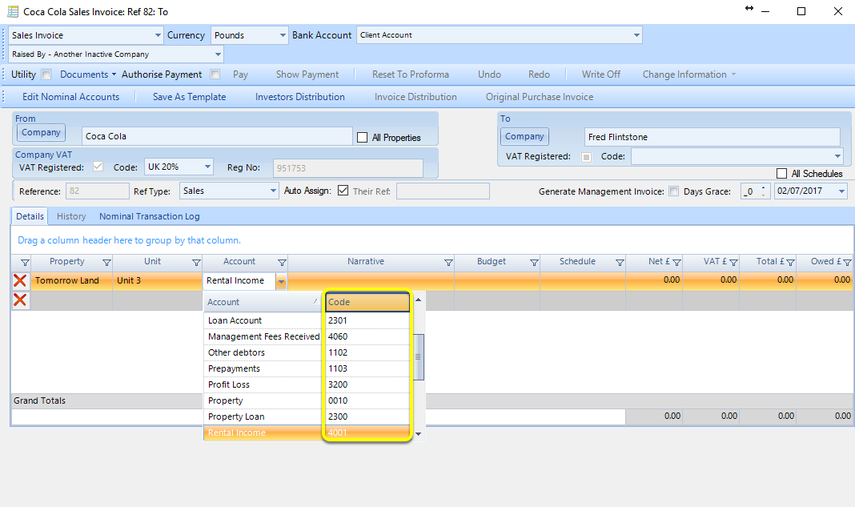The width and height of the screenshot is (855, 507).
Task: Toggle the Utility checkbox
Action: pos(46,75)
